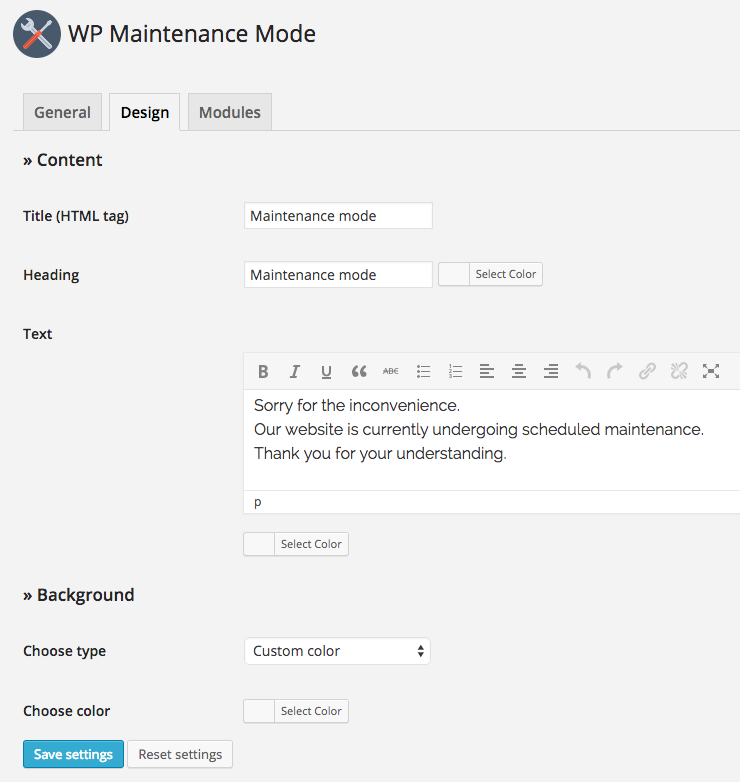Open the Design tab

click(x=145, y=112)
